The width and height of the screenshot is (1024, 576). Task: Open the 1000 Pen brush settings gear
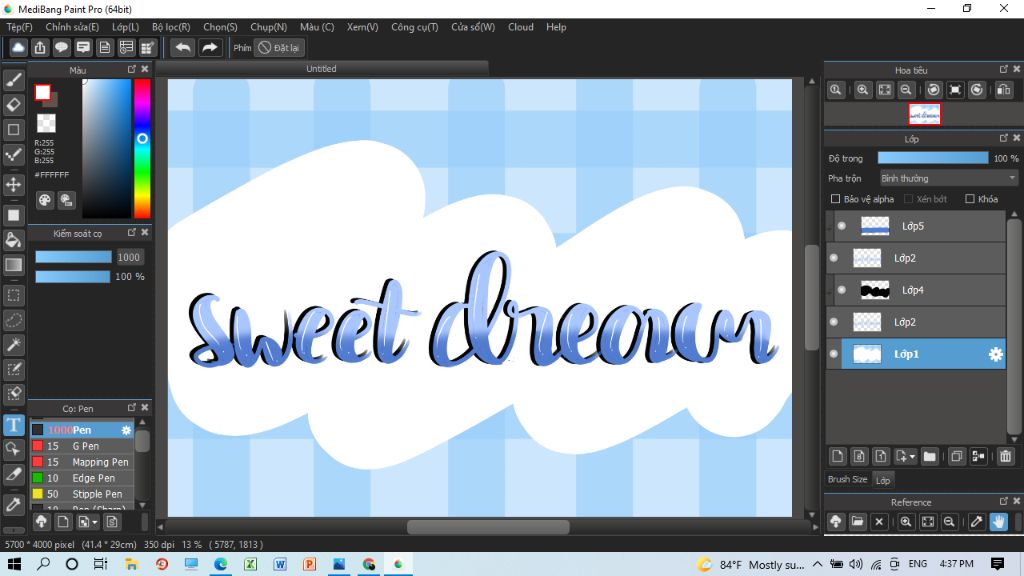(126, 430)
